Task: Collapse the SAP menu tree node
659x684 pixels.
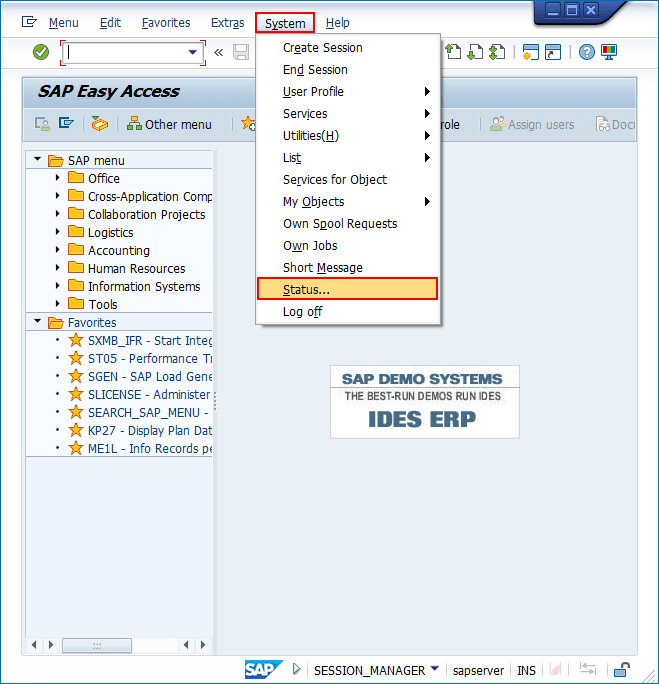Action: pyautogui.click(x=38, y=159)
